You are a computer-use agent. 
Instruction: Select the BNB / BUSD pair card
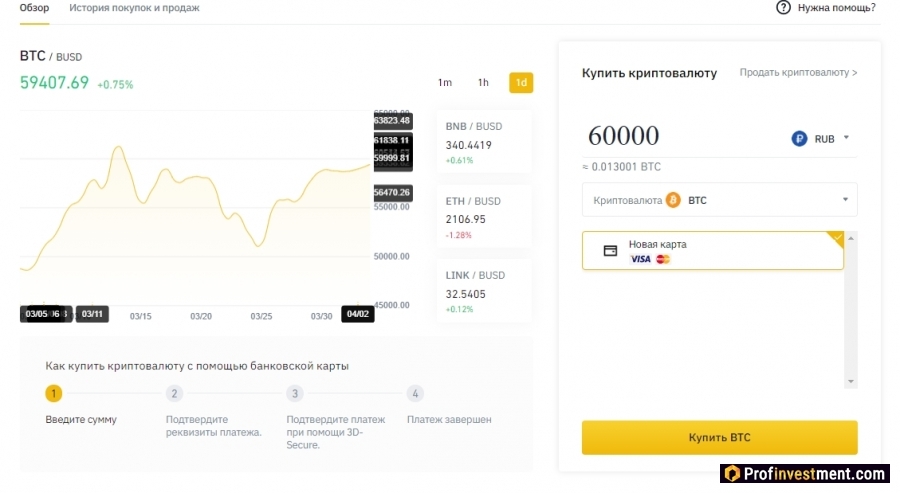click(484, 143)
